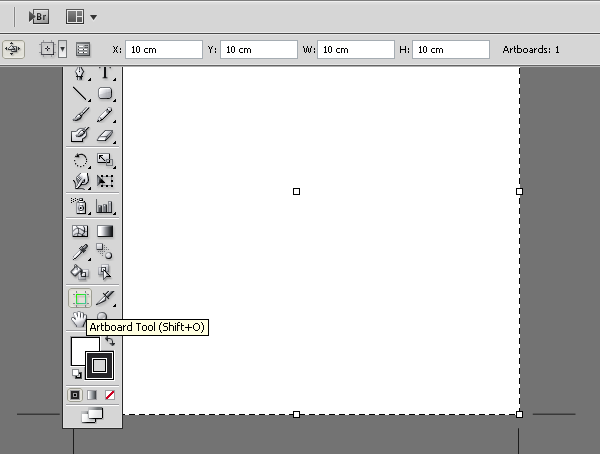The image size is (600, 454).
Task: Select the Eyedropper tool
Action: [80, 252]
